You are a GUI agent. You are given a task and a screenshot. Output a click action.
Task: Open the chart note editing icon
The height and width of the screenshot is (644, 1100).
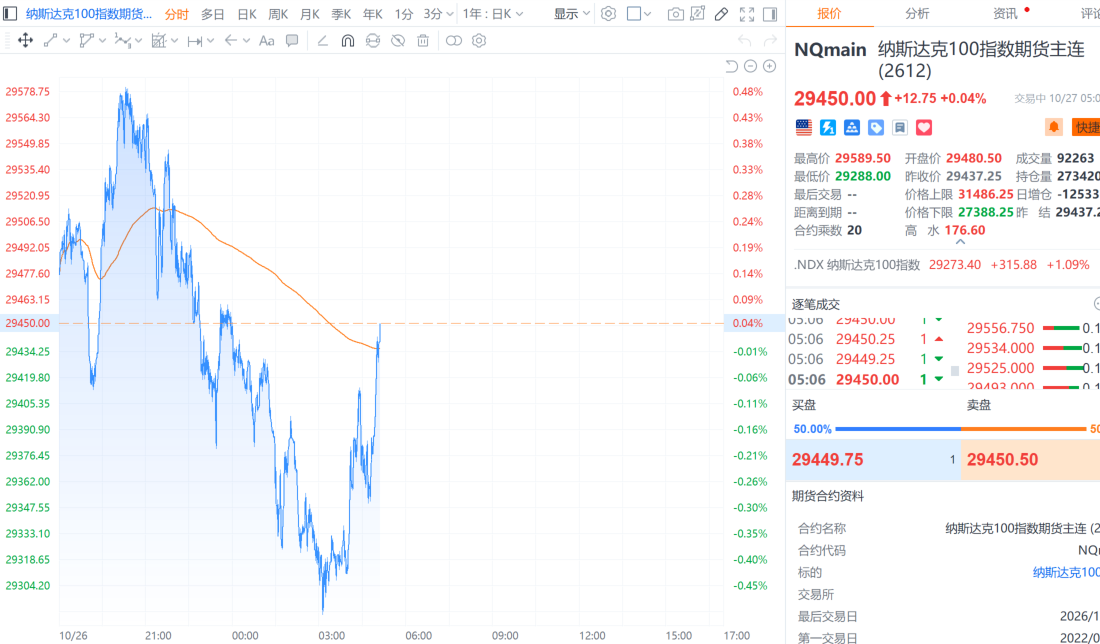(697, 14)
